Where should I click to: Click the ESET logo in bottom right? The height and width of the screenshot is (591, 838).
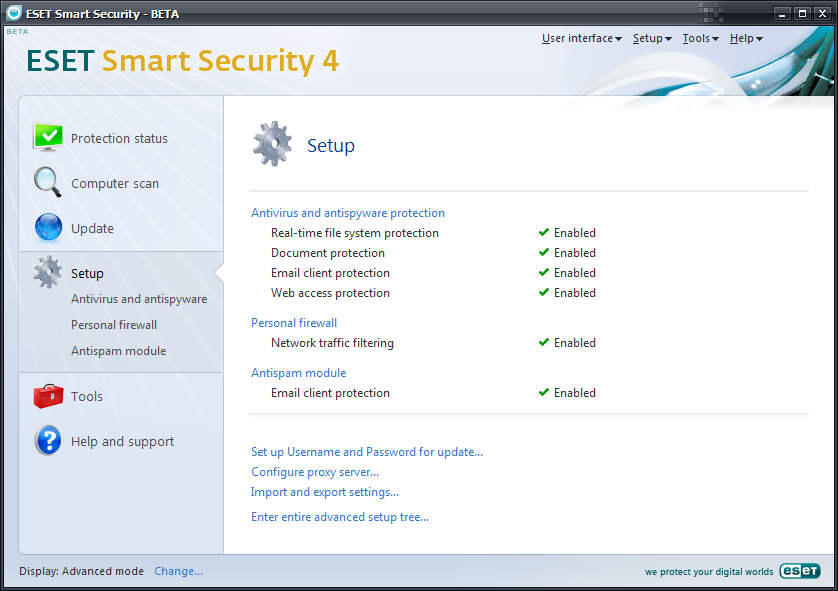tap(800, 572)
